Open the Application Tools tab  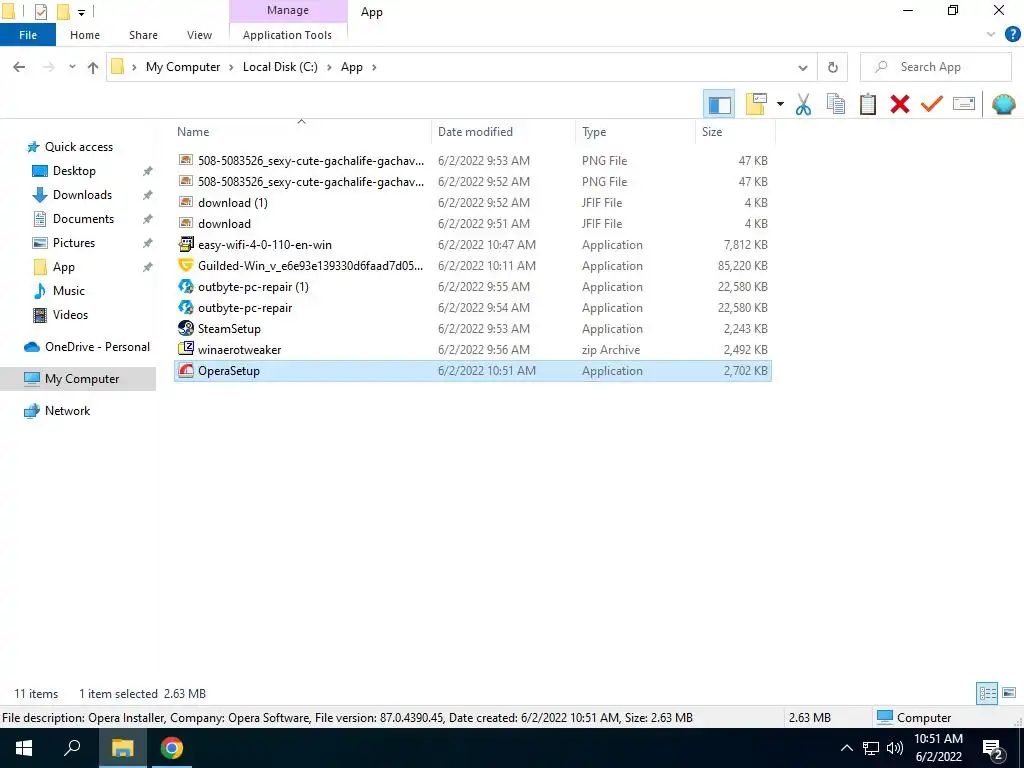click(x=287, y=35)
